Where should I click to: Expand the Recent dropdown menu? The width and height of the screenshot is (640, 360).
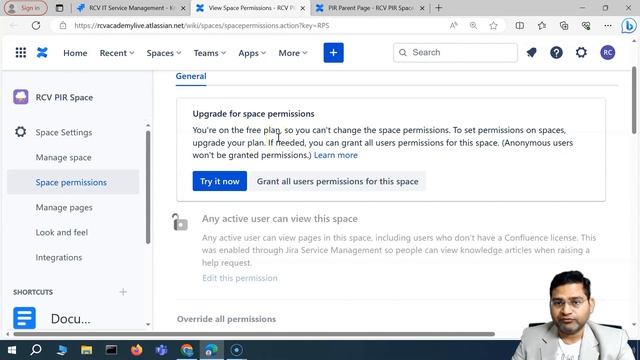(117, 53)
